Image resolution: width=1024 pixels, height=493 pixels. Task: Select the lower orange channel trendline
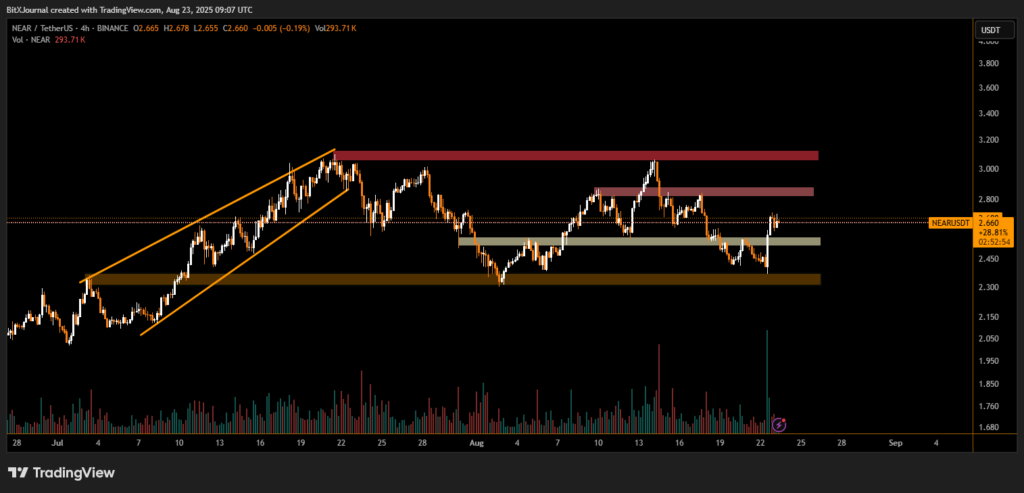click(x=245, y=260)
